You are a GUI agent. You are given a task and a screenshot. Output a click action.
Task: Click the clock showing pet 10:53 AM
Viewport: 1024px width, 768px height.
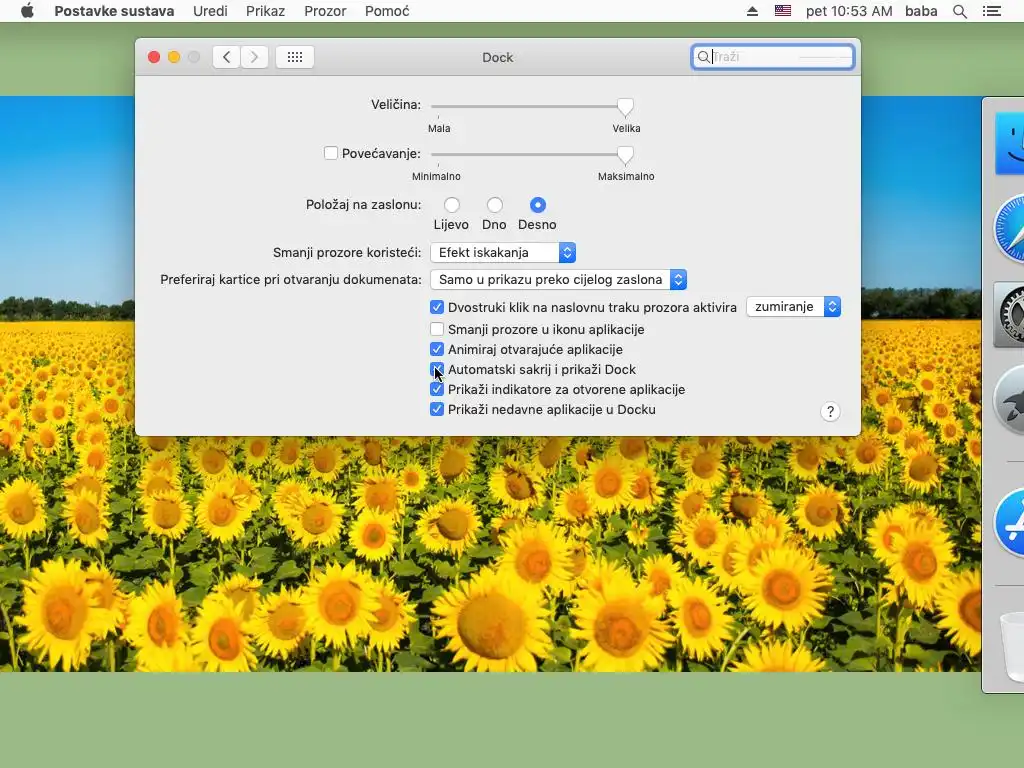(x=849, y=11)
